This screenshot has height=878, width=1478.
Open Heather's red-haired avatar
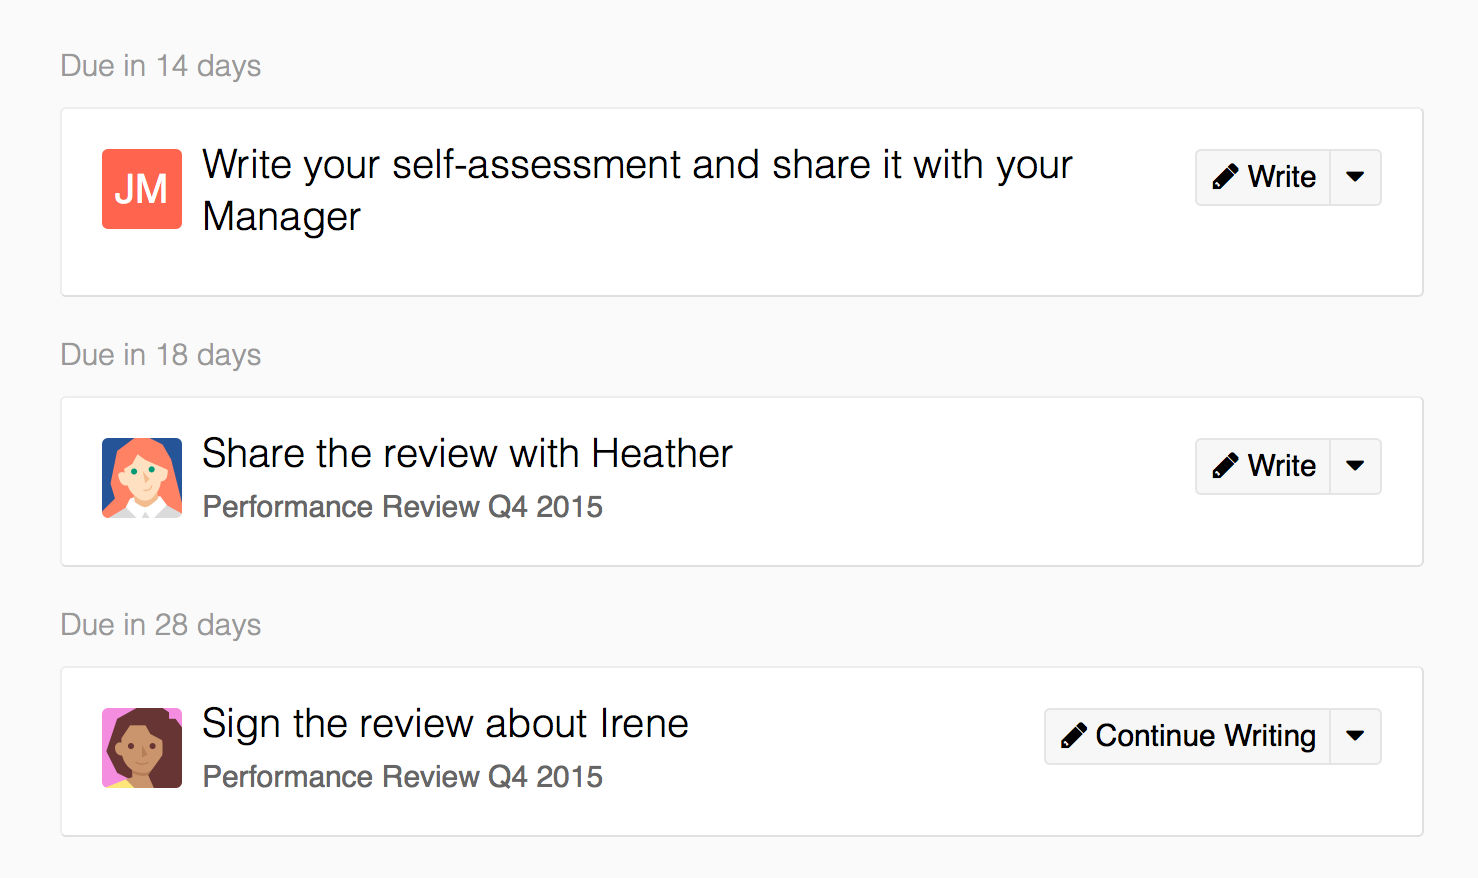[142, 478]
